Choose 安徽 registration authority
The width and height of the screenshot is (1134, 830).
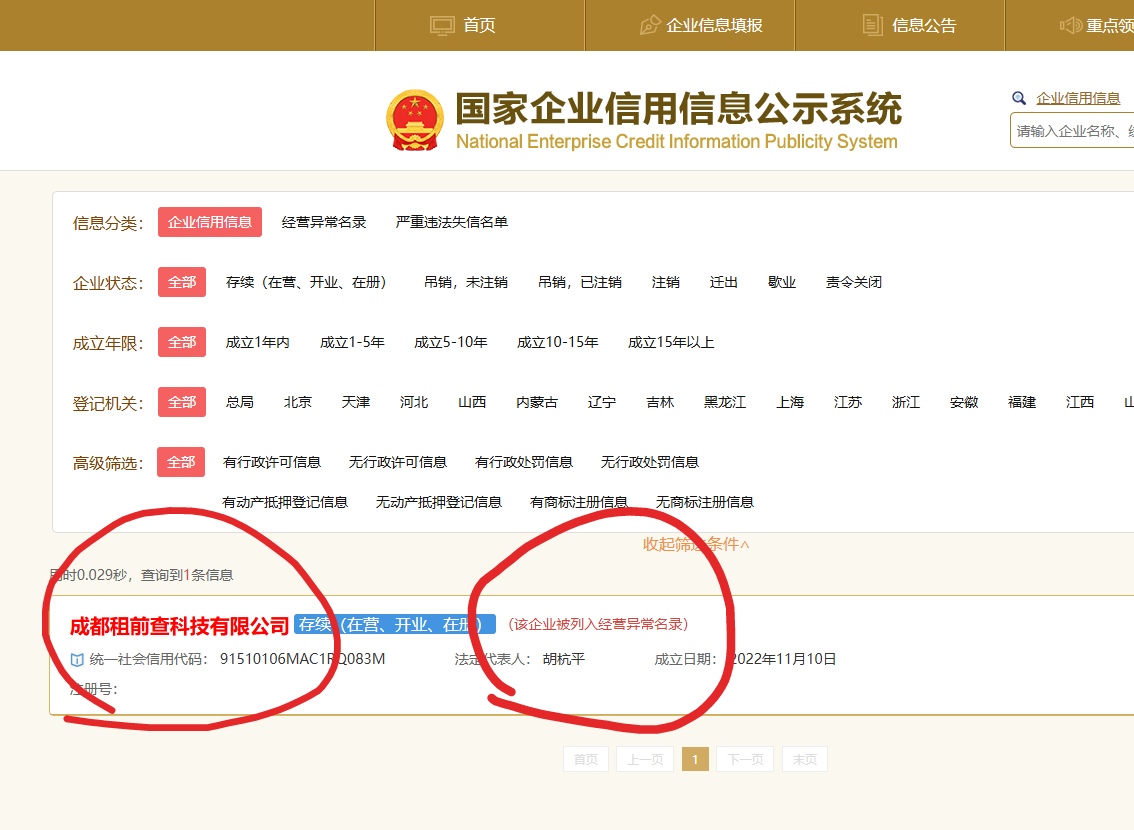point(964,402)
